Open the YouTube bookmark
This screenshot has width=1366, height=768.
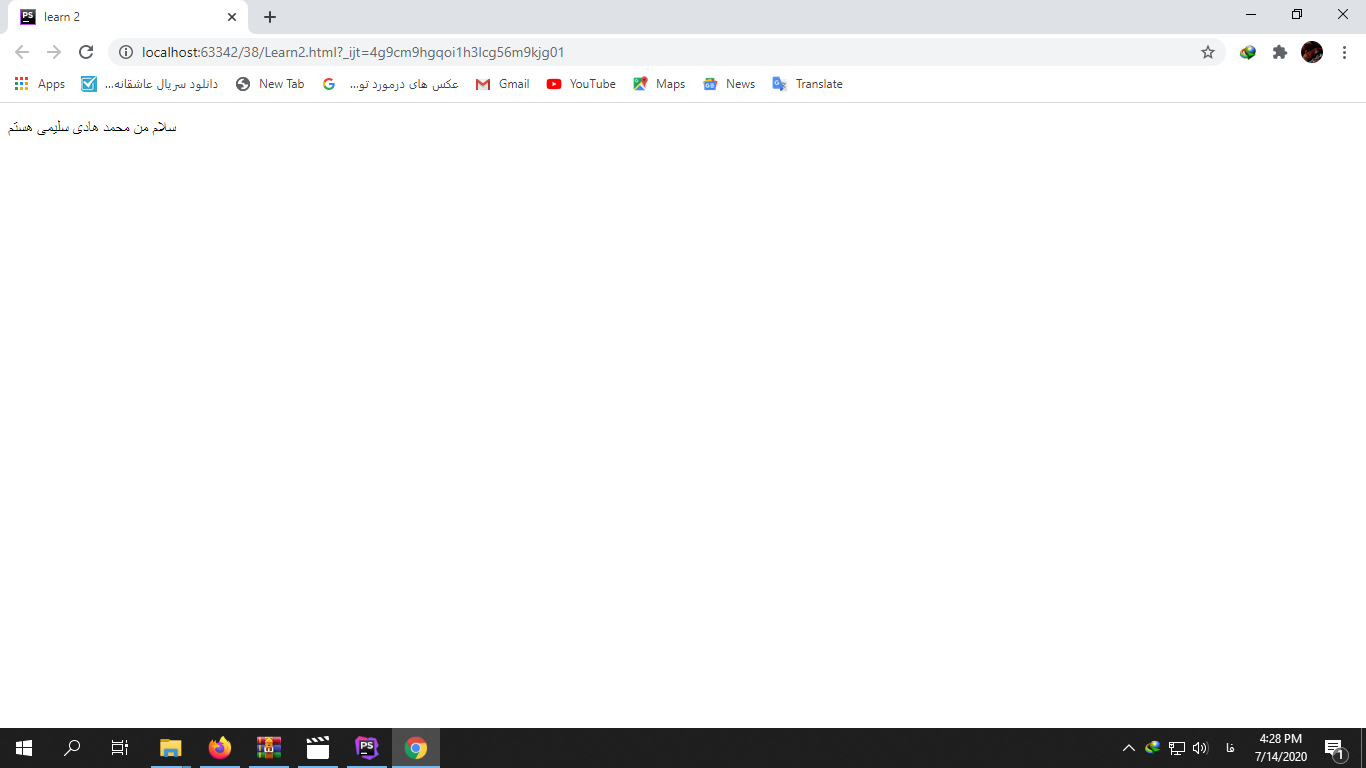581,84
